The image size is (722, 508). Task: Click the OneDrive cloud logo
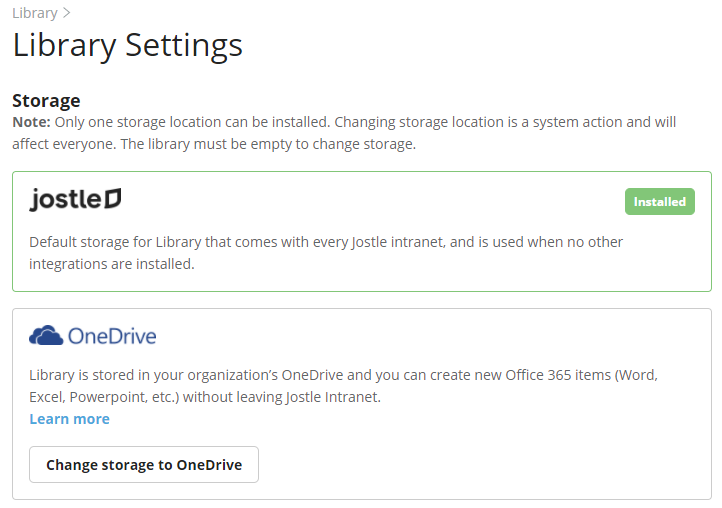[46, 335]
